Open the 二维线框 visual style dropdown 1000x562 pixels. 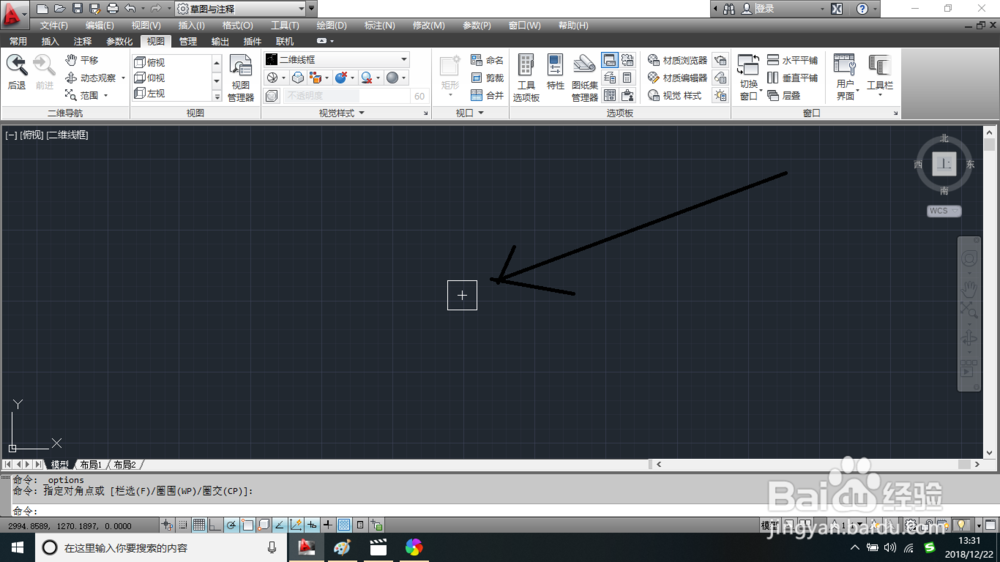pos(337,59)
